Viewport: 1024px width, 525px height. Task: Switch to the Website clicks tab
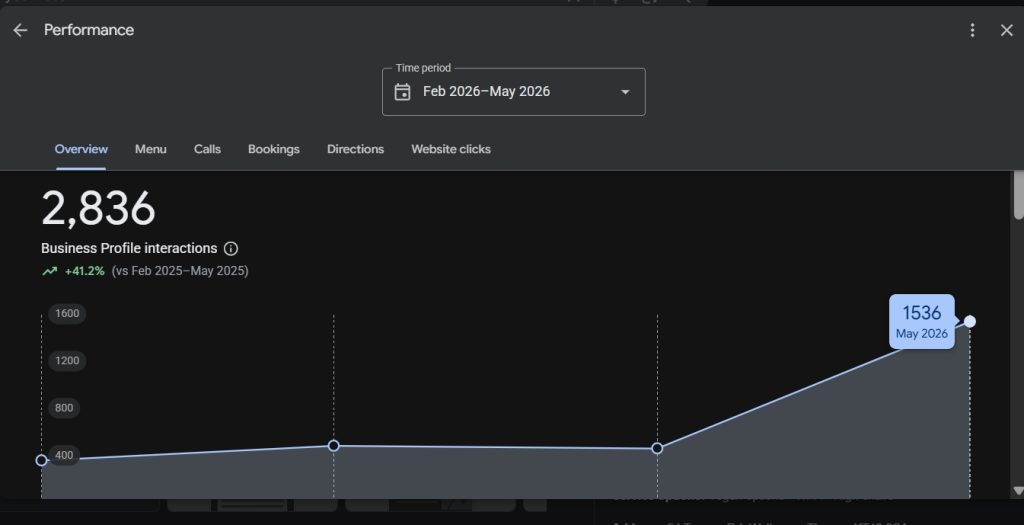(451, 149)
